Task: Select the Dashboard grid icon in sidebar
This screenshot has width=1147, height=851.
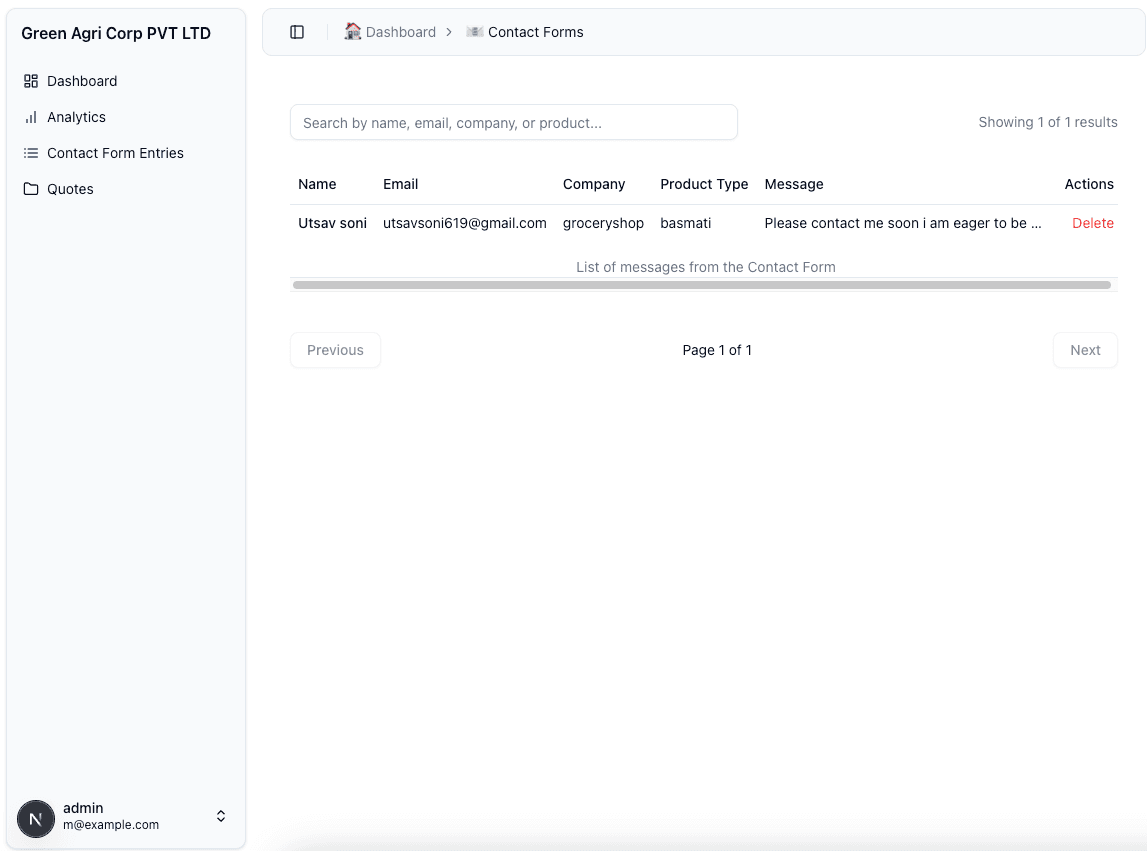Action: click(x=32, y=81)
